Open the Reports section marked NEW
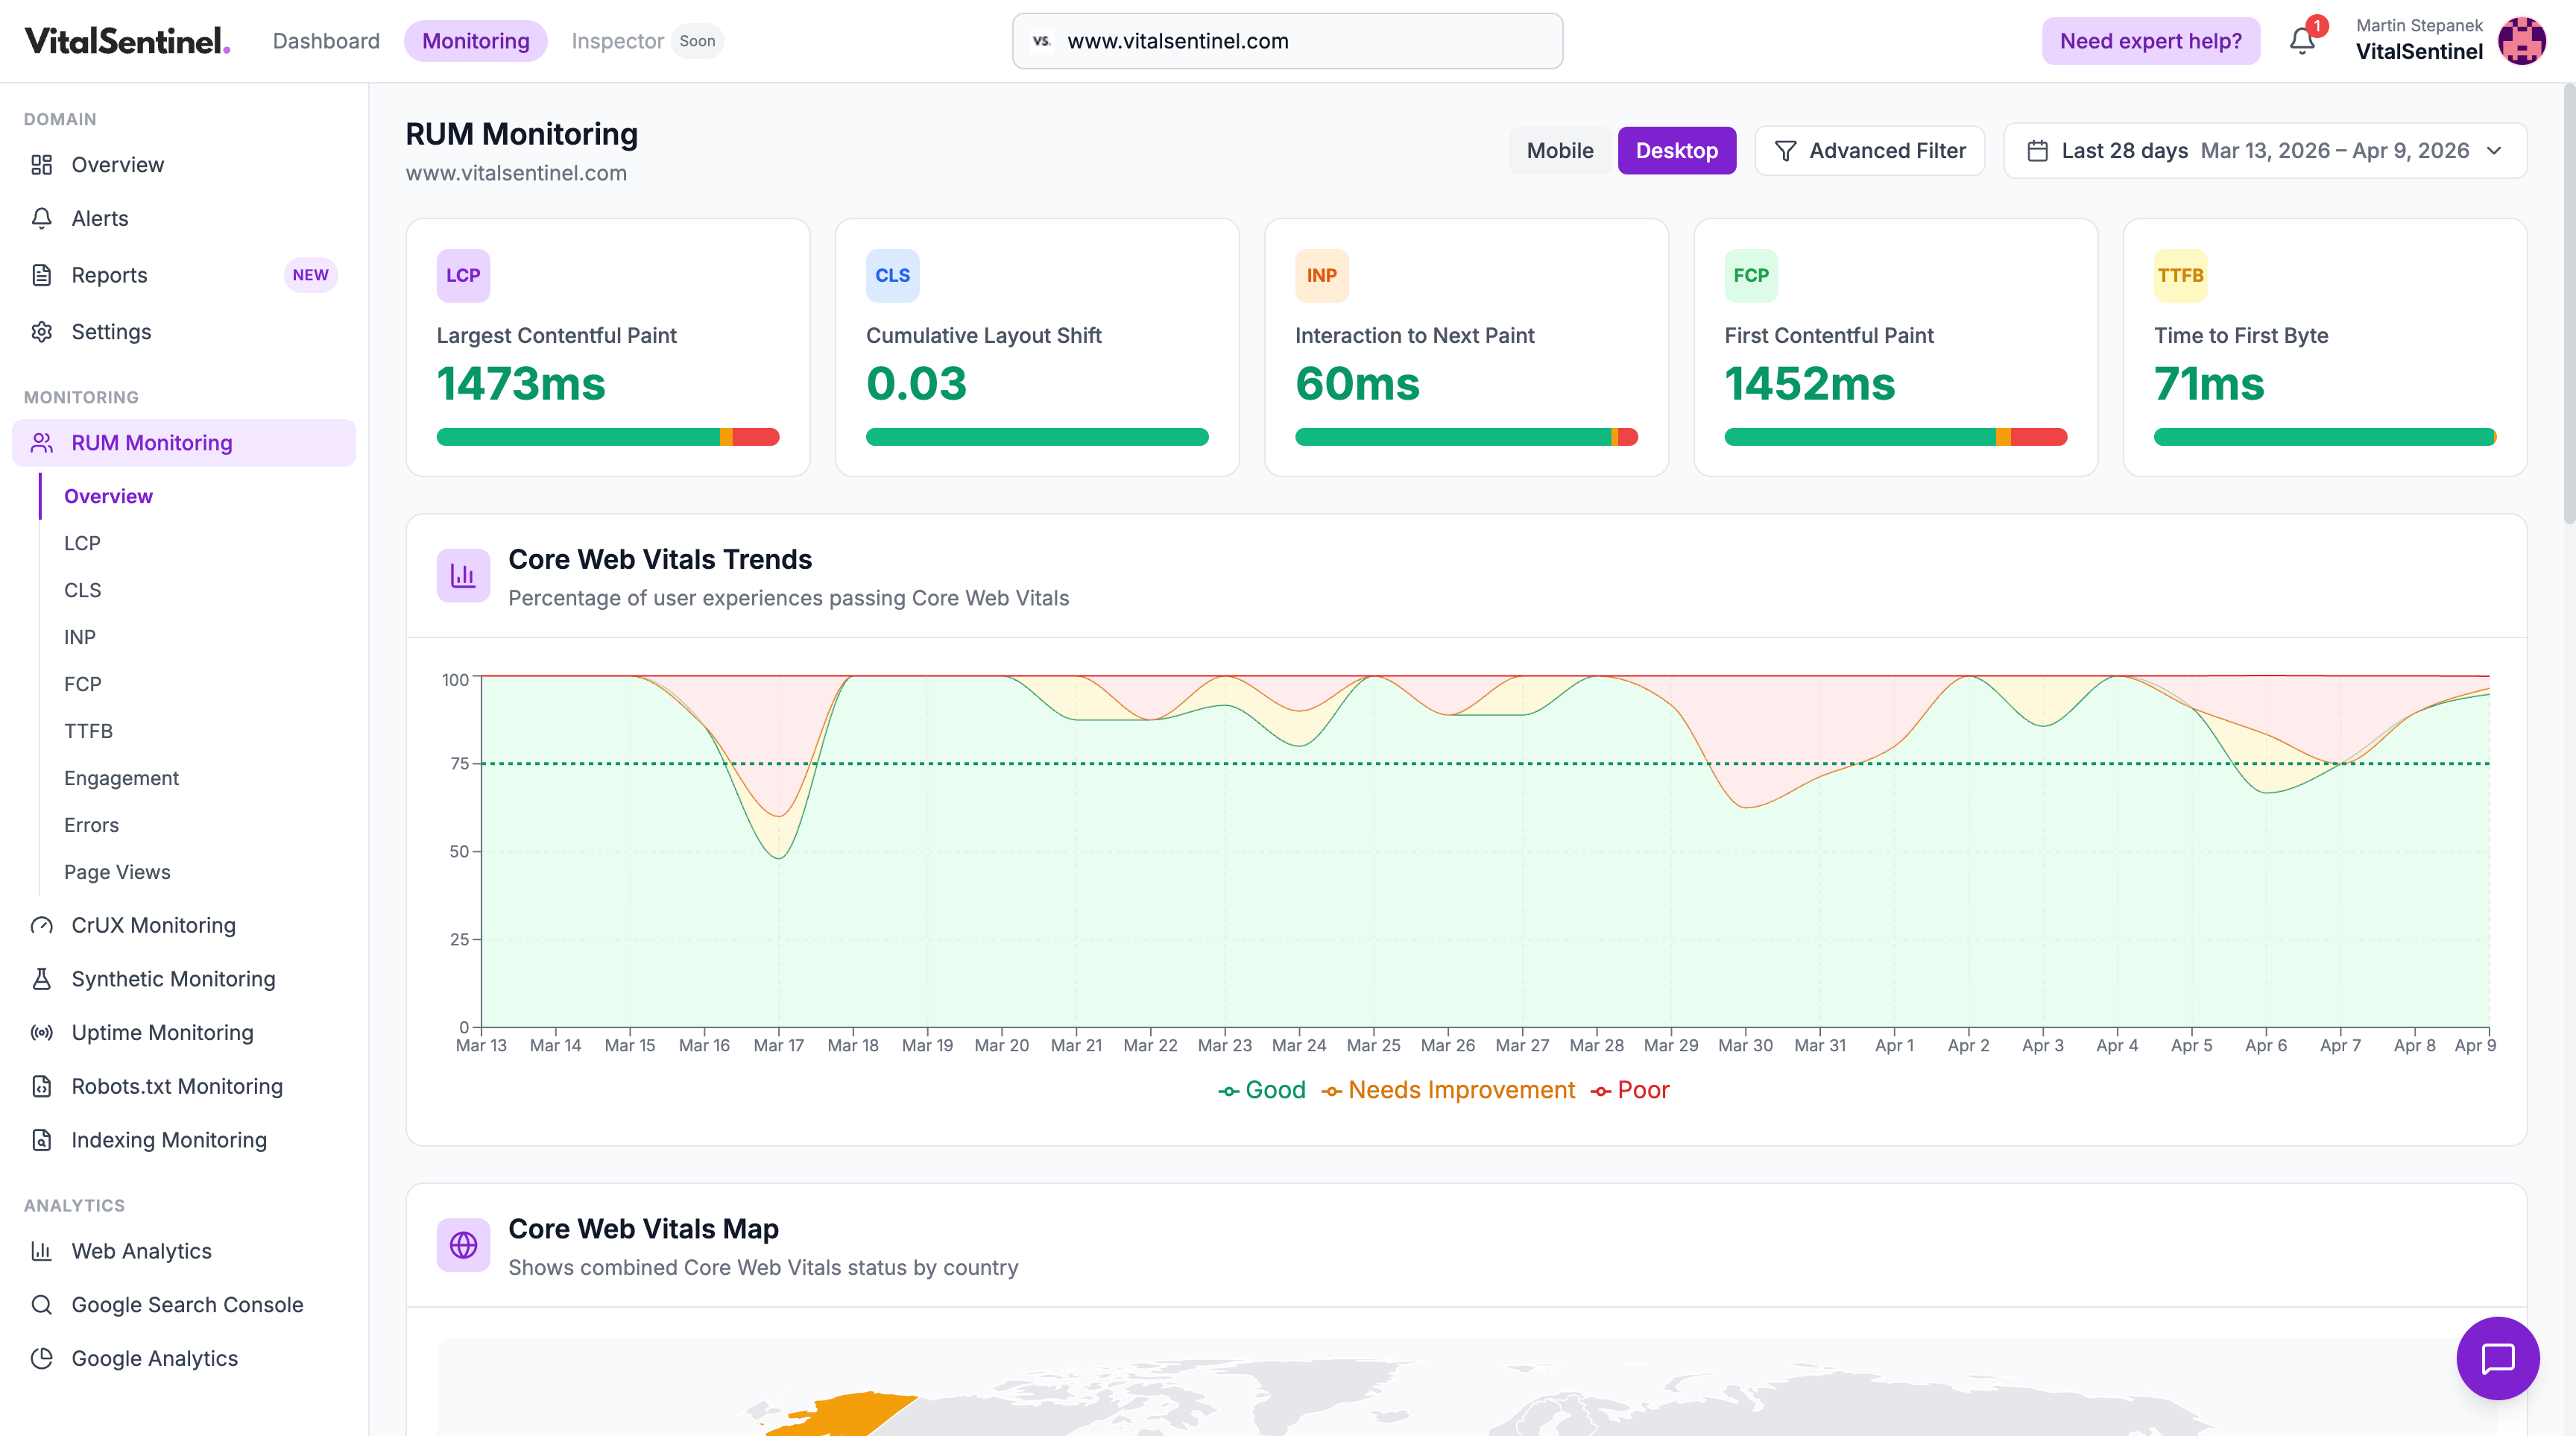Screen dimensions: 2576x1436 tap(109, 275)
